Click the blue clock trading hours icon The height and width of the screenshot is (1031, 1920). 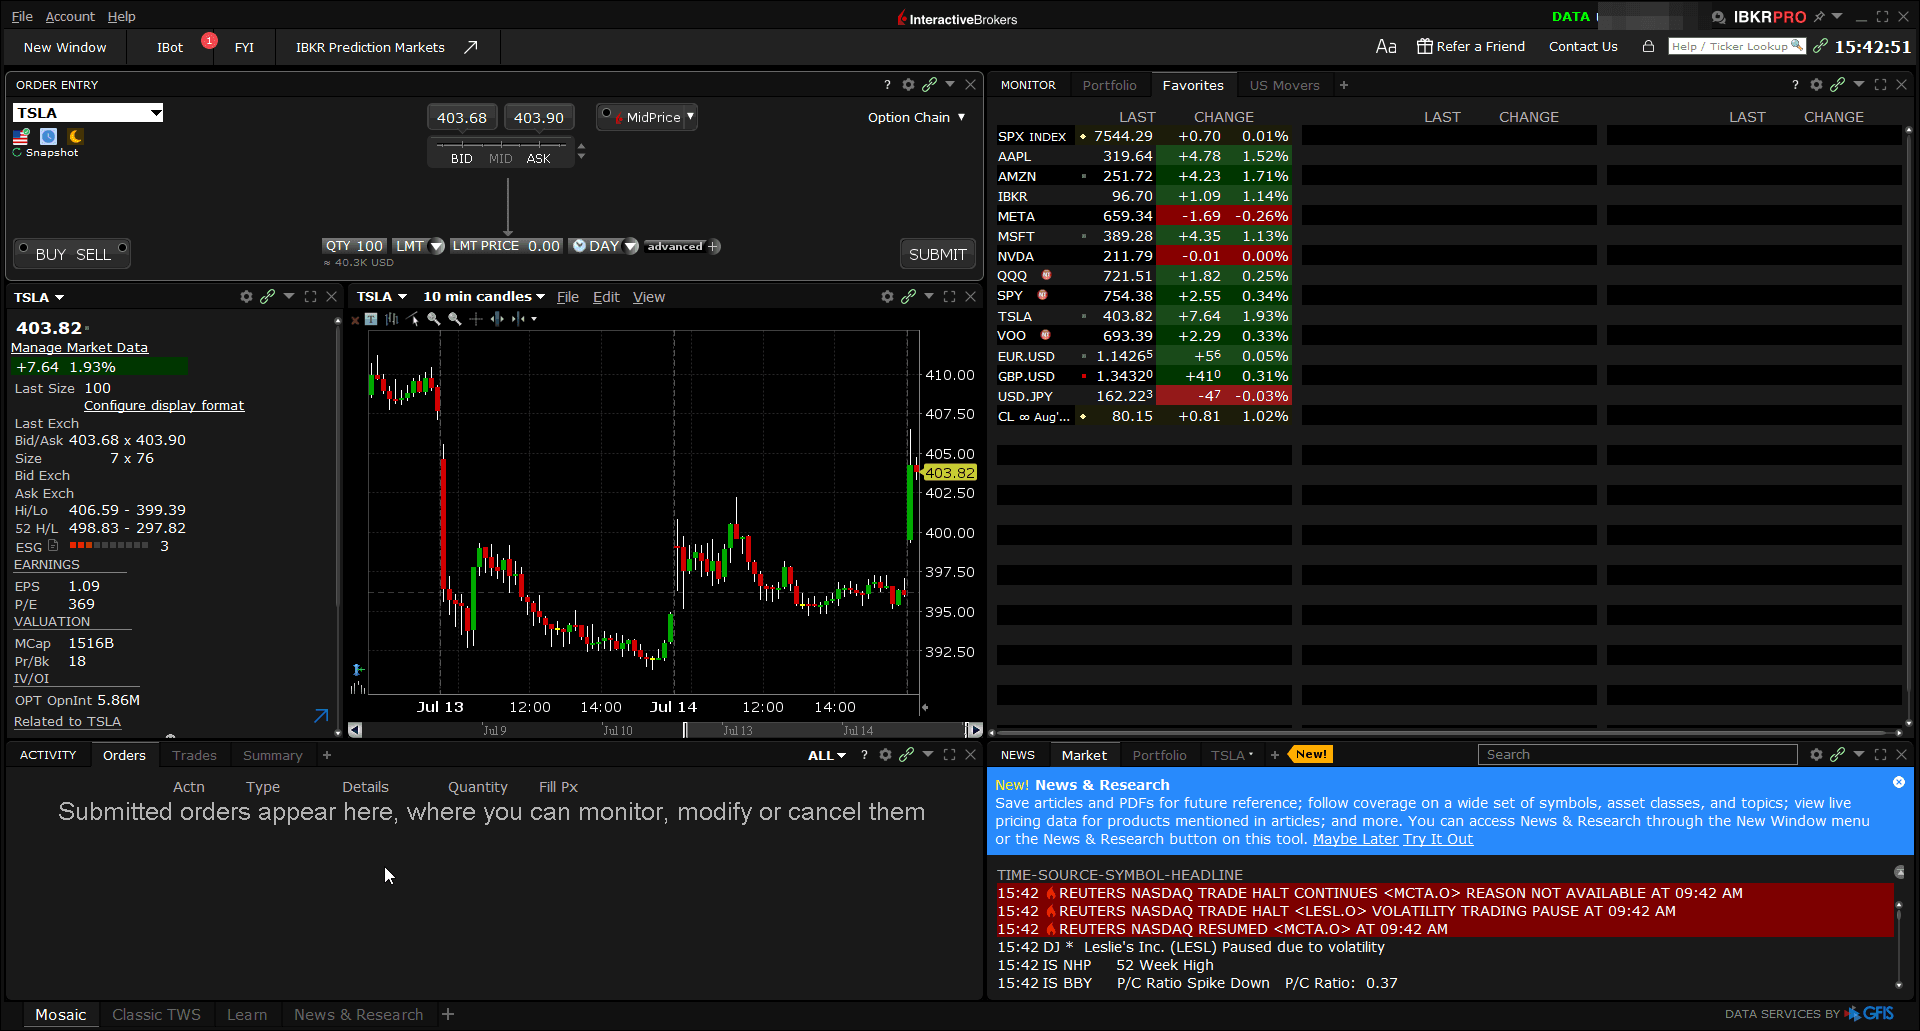48,136
